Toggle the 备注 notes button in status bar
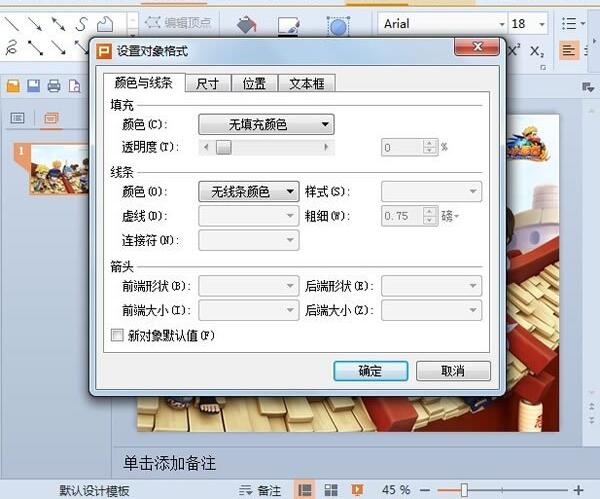600x499 pixels. 260,490
